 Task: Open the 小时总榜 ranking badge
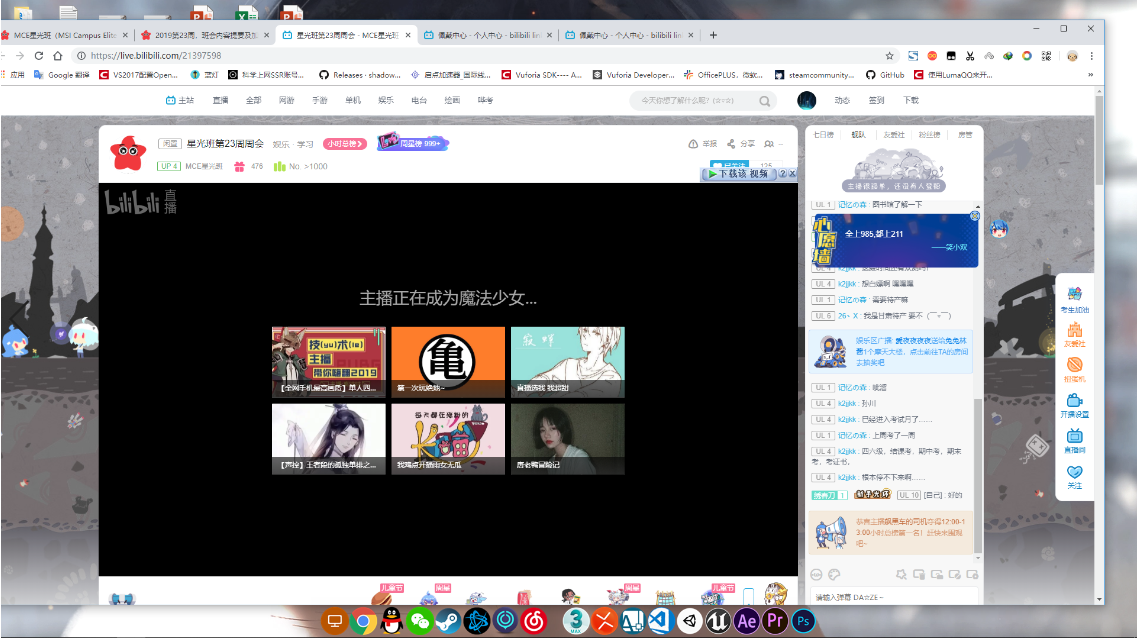(x=344, y=144)
